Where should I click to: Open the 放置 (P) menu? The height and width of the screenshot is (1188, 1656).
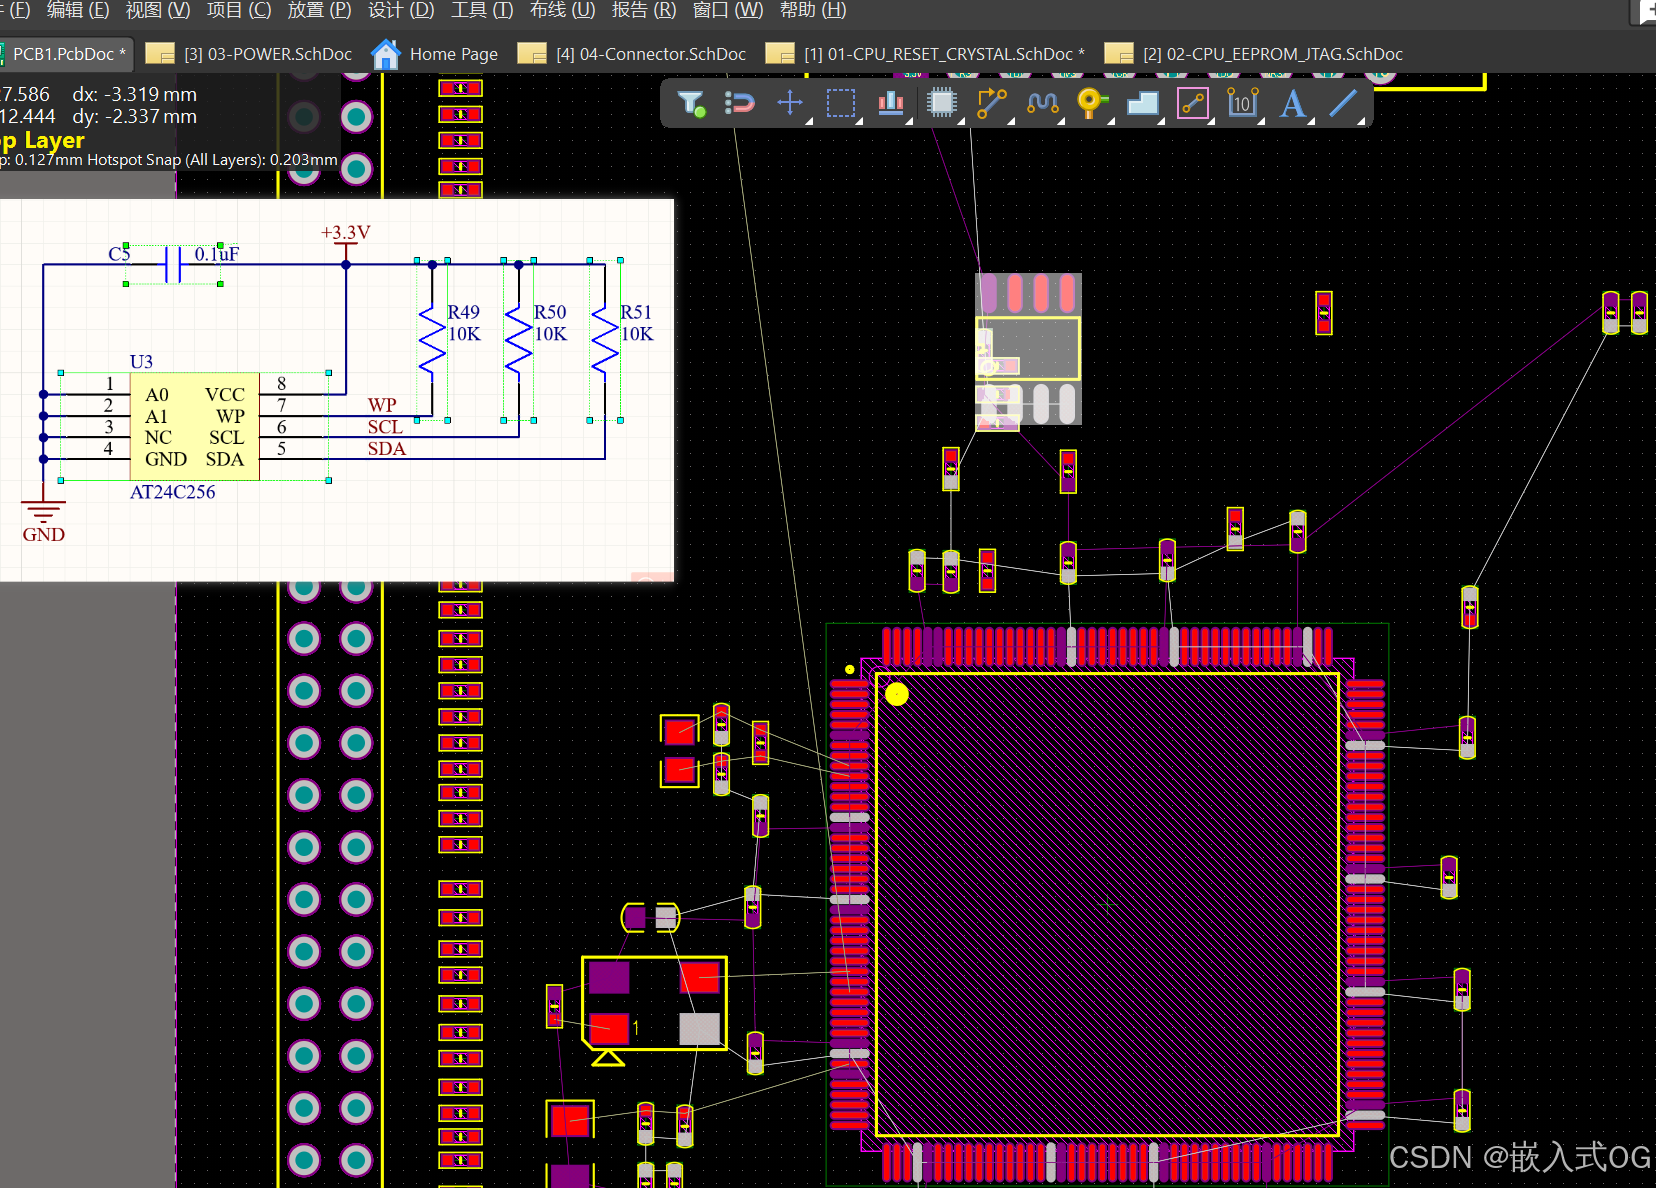(x=320, y=10)
